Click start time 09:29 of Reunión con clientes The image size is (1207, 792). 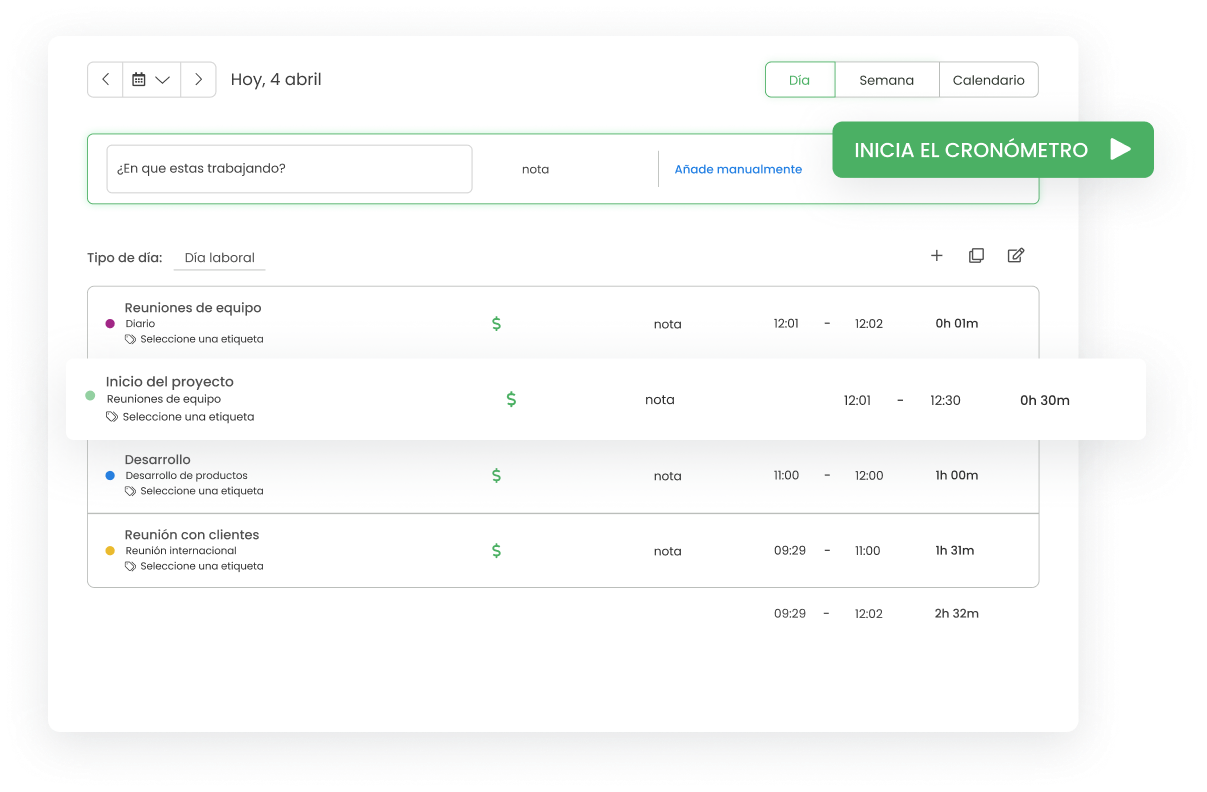(x=790, y=551)
